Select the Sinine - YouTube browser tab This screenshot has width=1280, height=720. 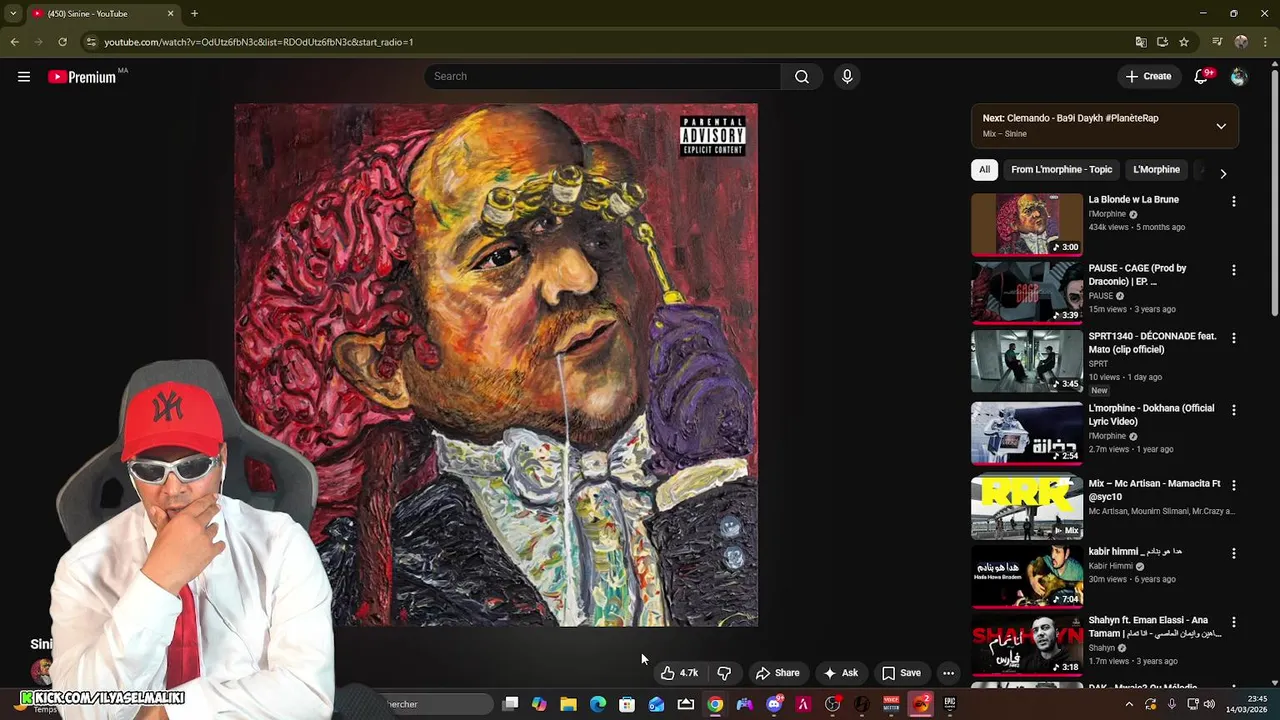(x=103, y=13)
